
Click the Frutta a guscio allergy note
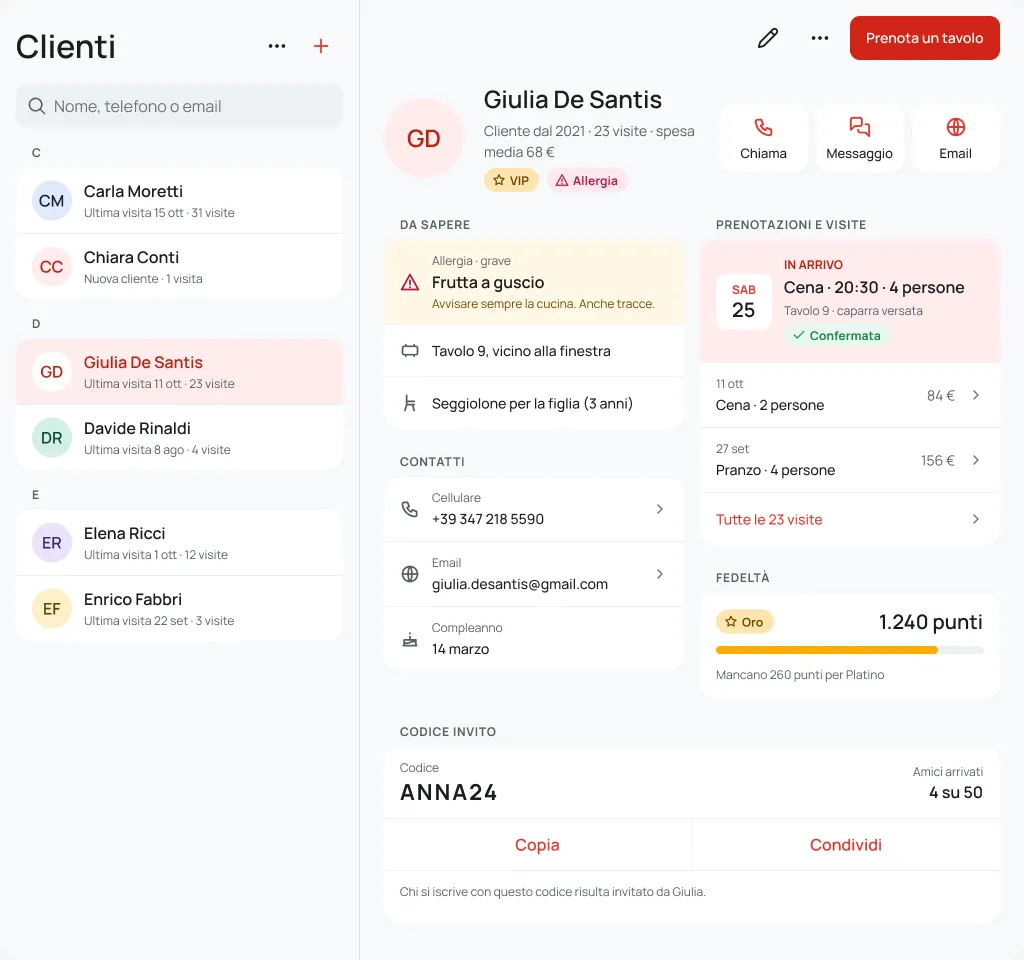(534, 283)
